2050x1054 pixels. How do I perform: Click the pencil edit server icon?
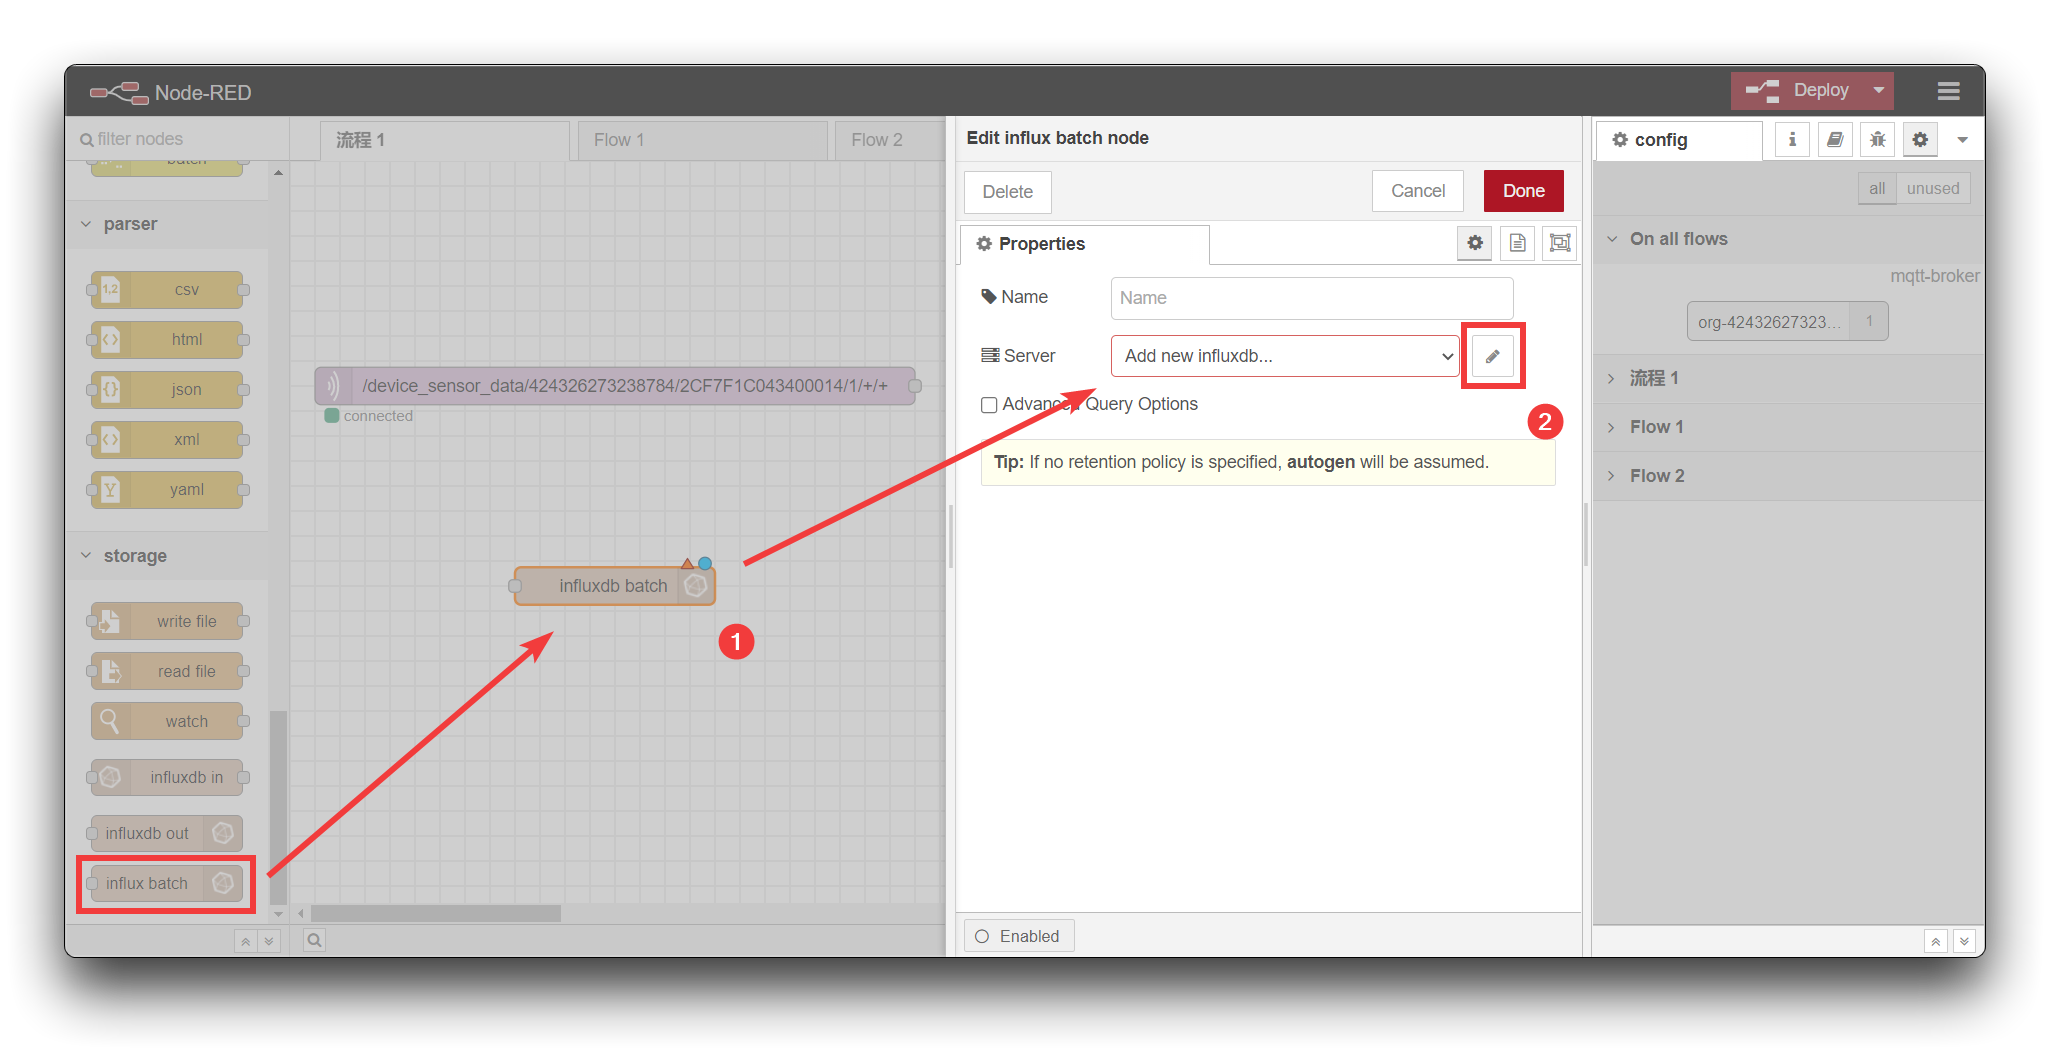(x=1492, y=356)
